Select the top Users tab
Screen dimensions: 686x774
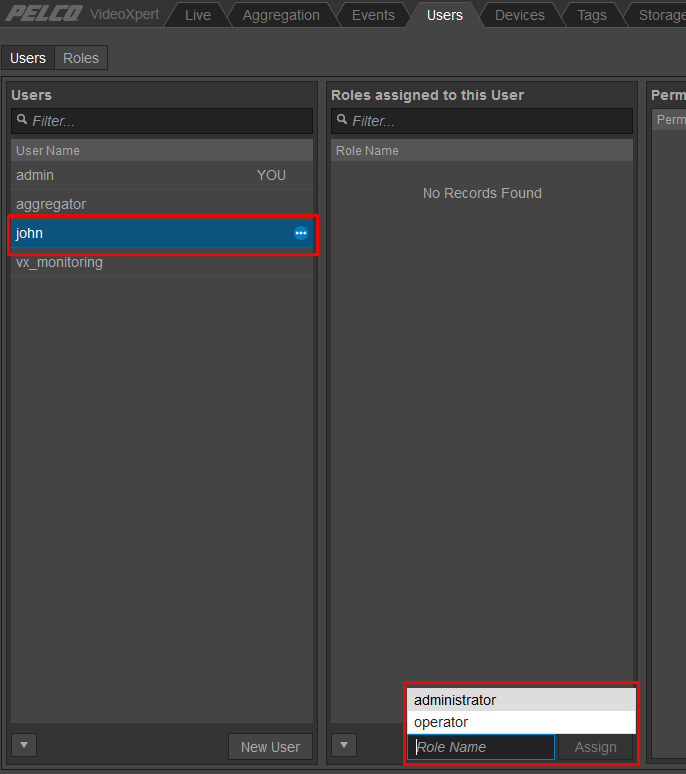pos(445,15)
